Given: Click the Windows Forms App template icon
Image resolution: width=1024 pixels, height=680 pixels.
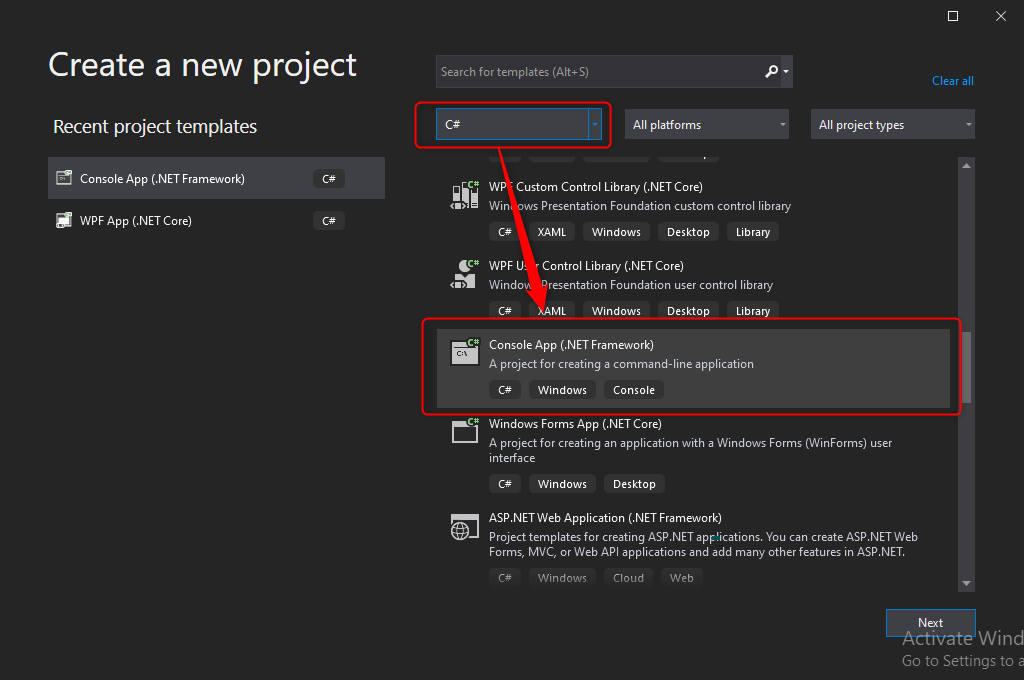Looking at the screenshot, I should pos(465,431).
